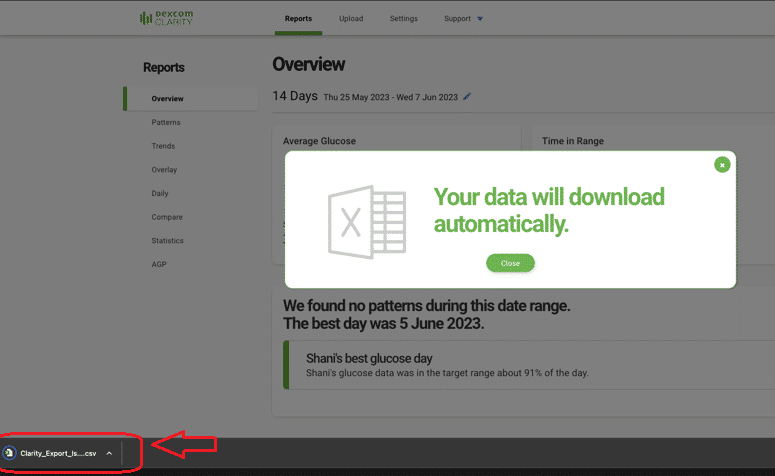Click the Excel spreadsheet icon in the dialog
This screenshot has width=775, height=476.
click(366, 218)
